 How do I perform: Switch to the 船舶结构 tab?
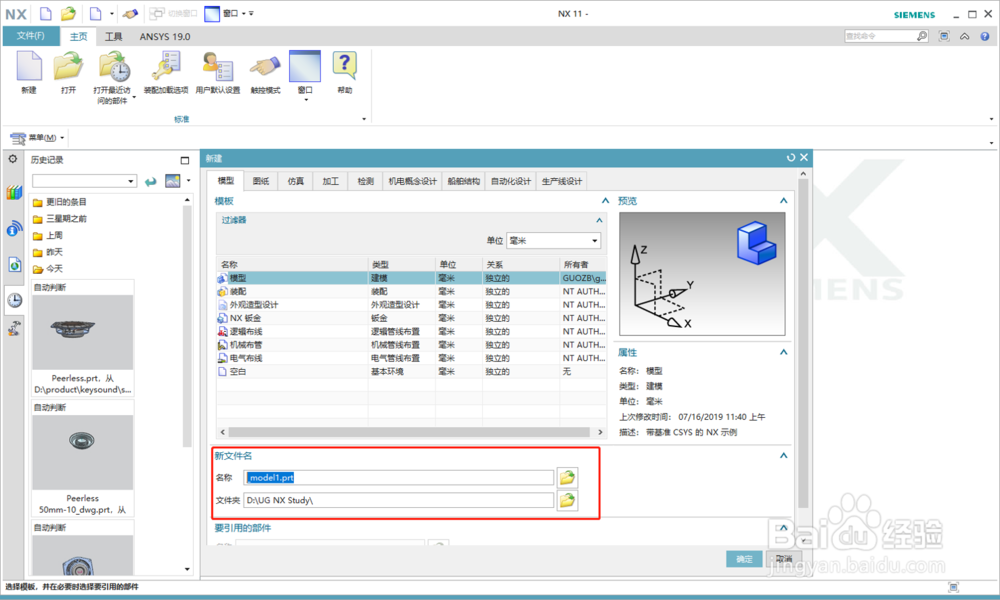pyautogui.click(x=464, y=181)
